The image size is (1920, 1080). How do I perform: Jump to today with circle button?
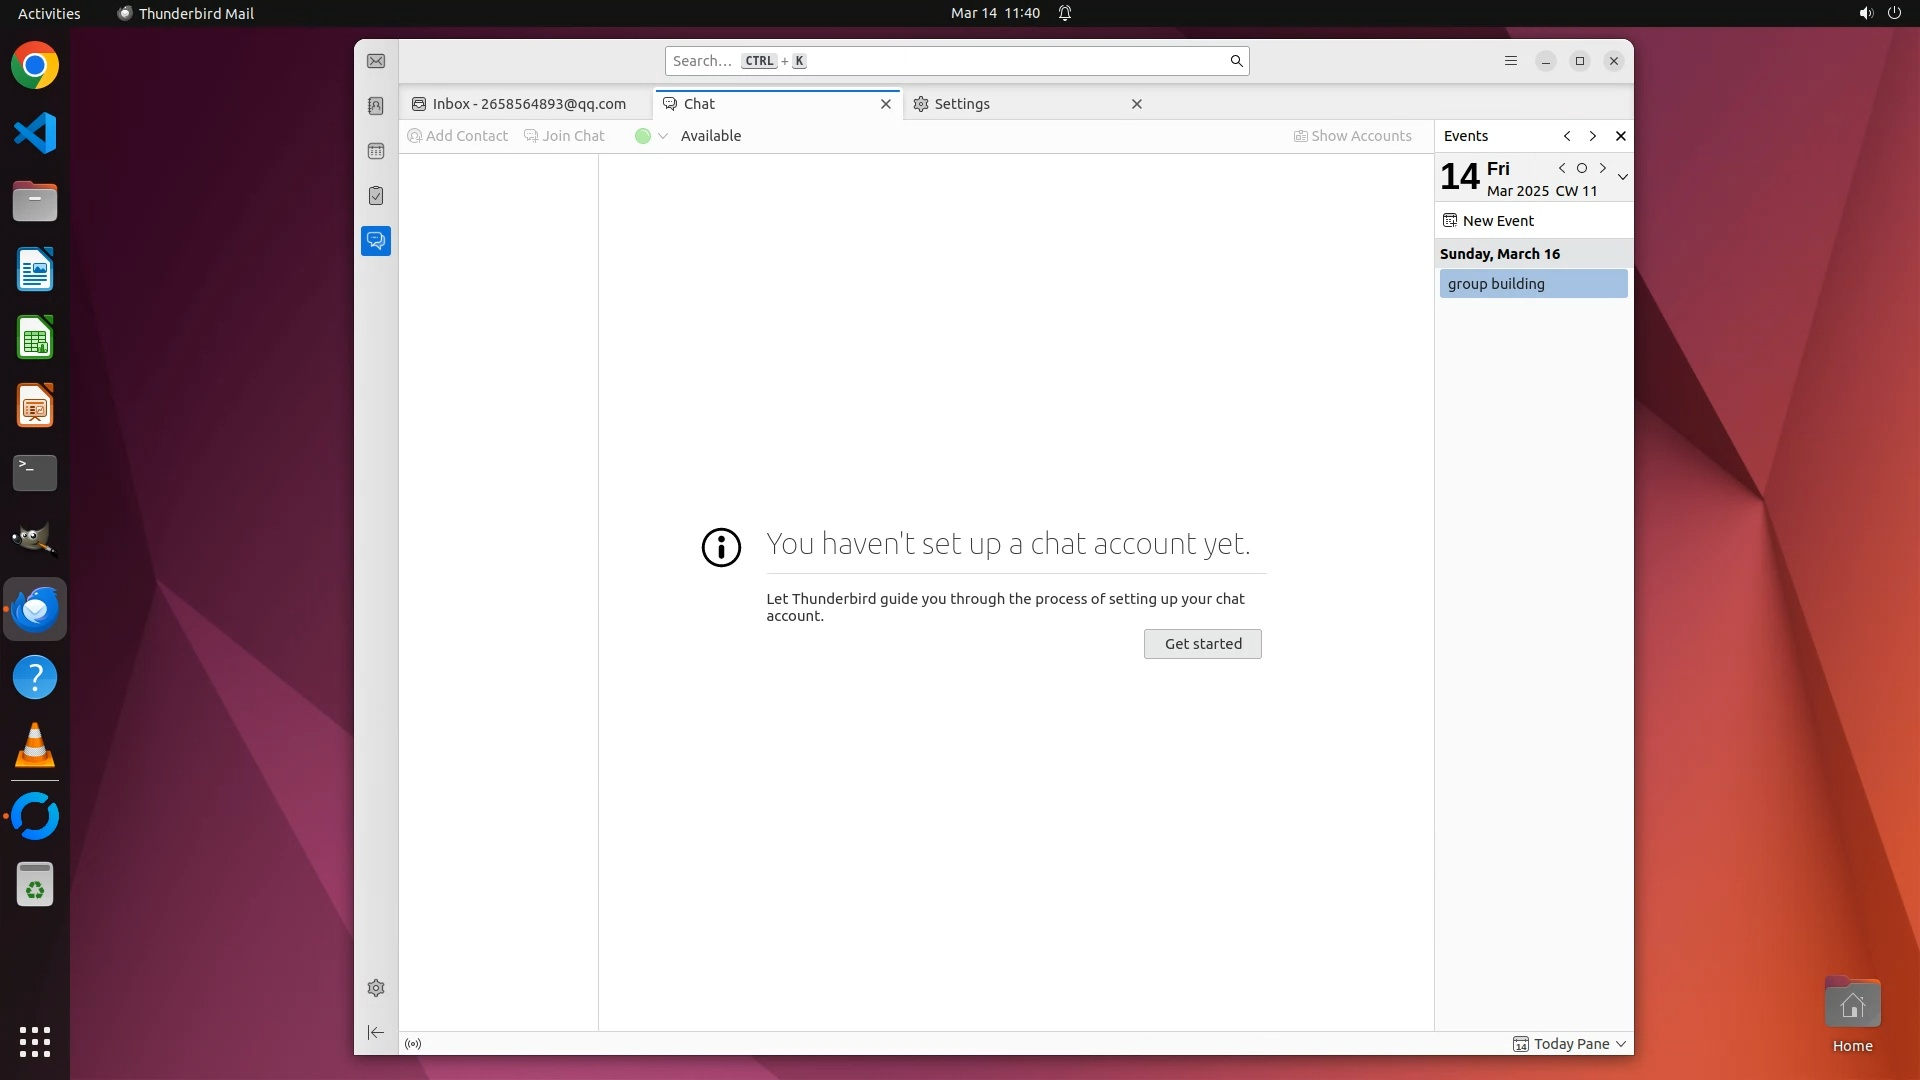[x=1582, y=168]
